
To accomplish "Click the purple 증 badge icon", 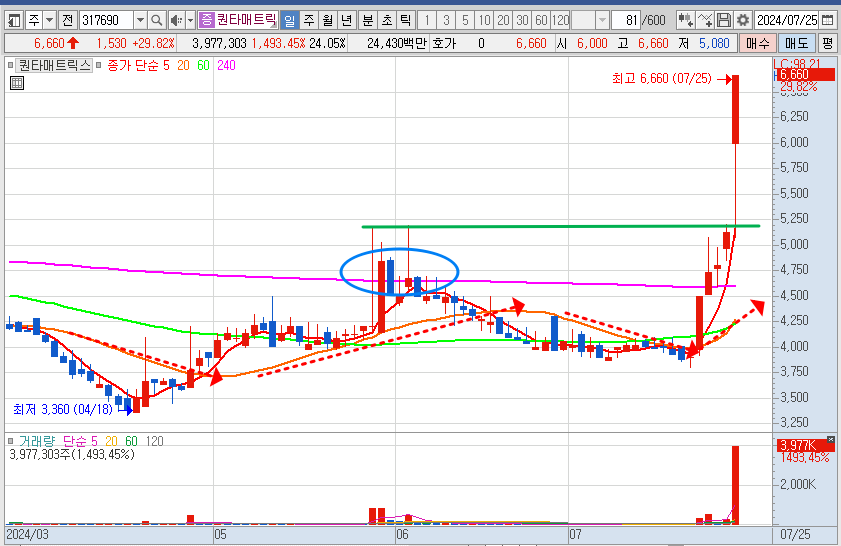I will coord(206,20).
